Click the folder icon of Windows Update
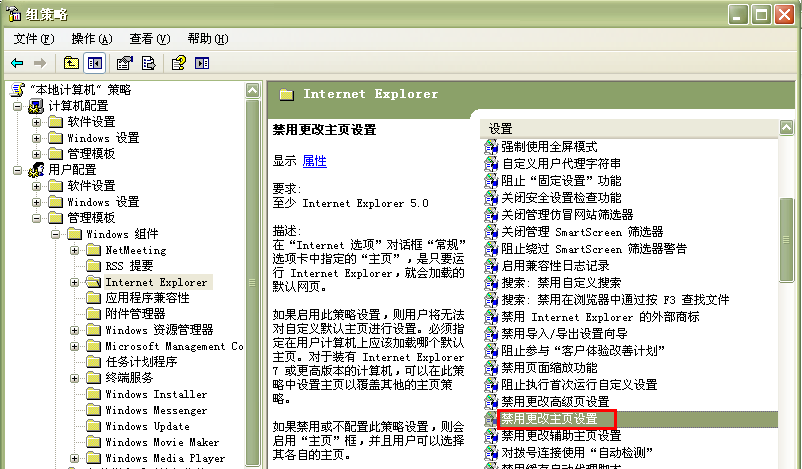This screenshot has width=802, height=469. click(94, 426)
